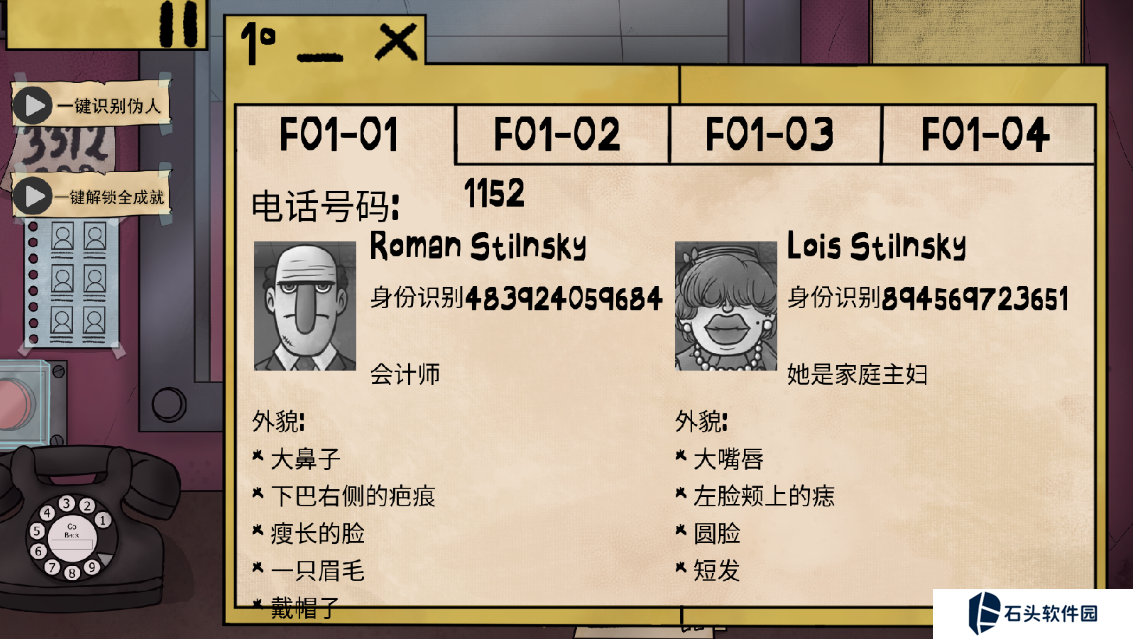Close the resident folder with X
This screenshot has height=639, width=1133.
[x=397, y=42]
